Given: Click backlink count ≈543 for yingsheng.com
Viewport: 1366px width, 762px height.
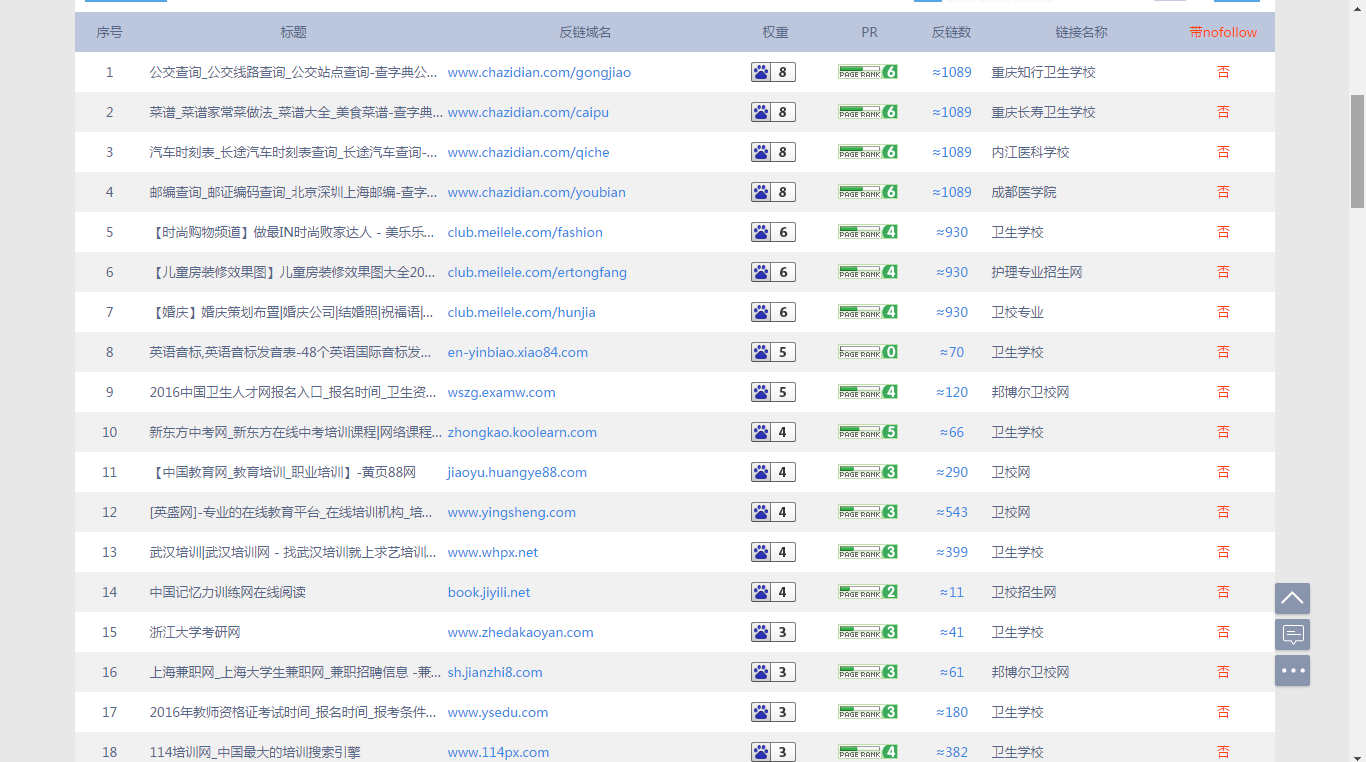Looking at the screenshot, I should click(x=952, y=512).
